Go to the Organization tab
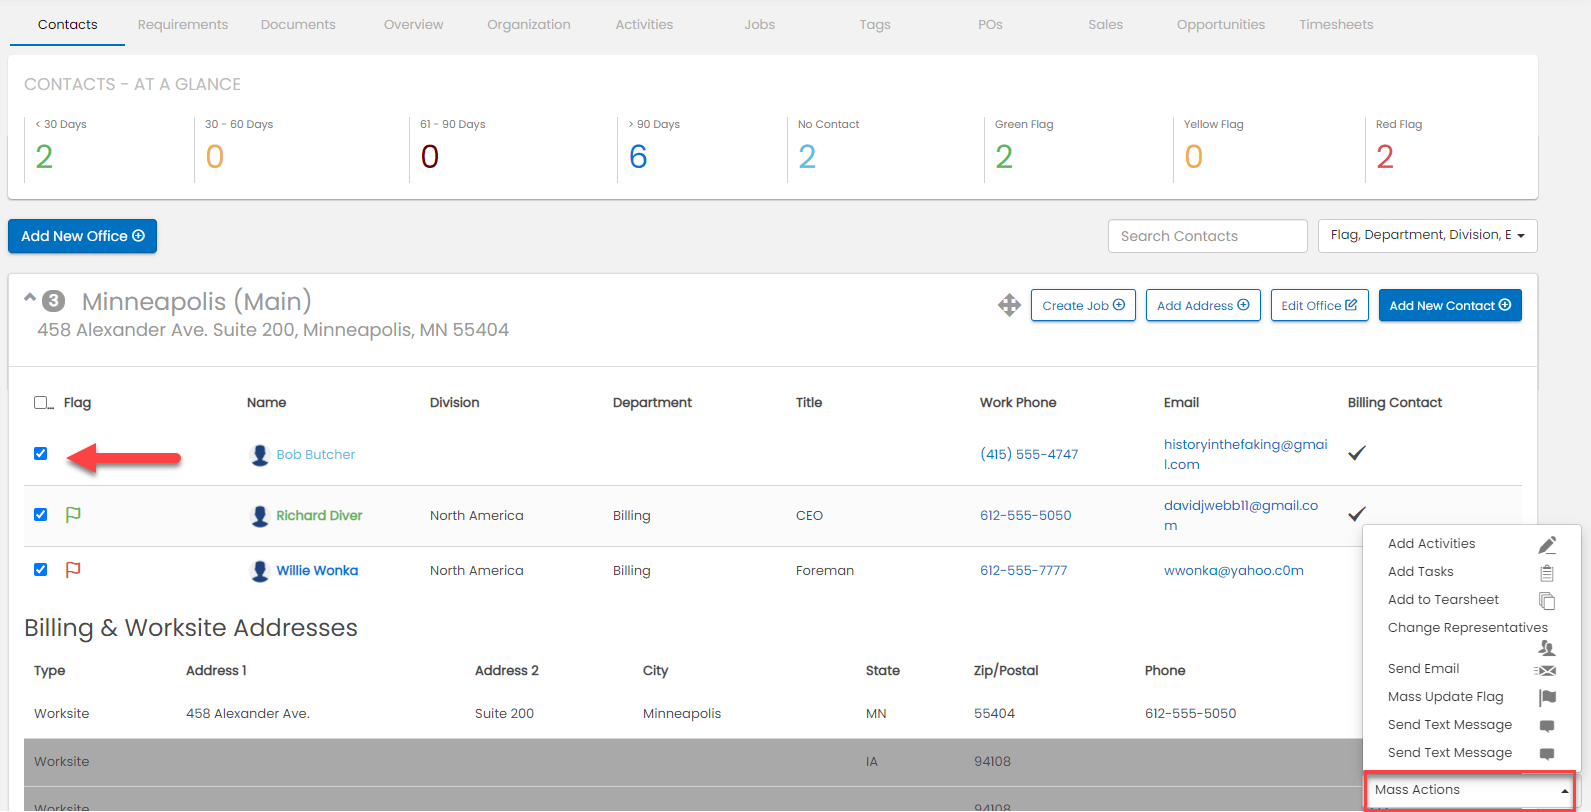 pyautogui.click(x=529, y=24)
